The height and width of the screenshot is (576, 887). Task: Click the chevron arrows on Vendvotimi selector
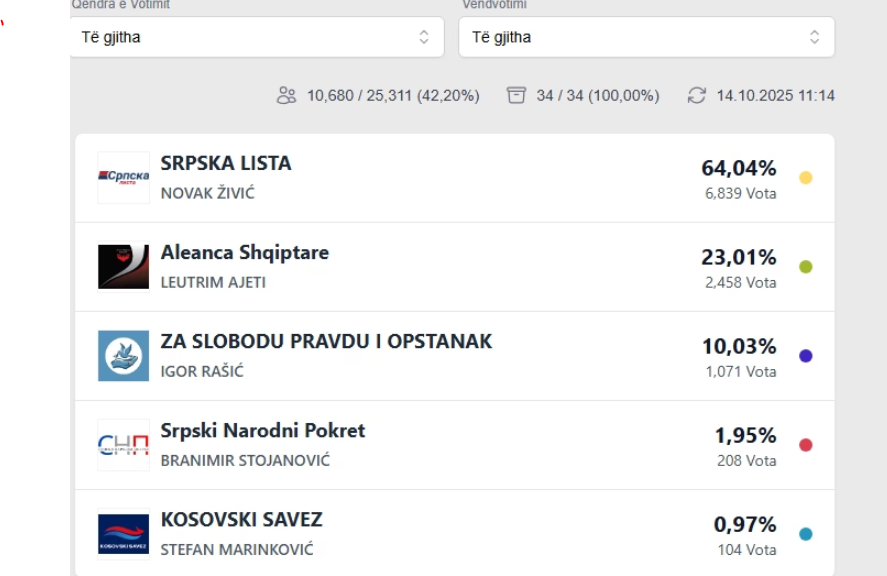(x=814, y=37)
